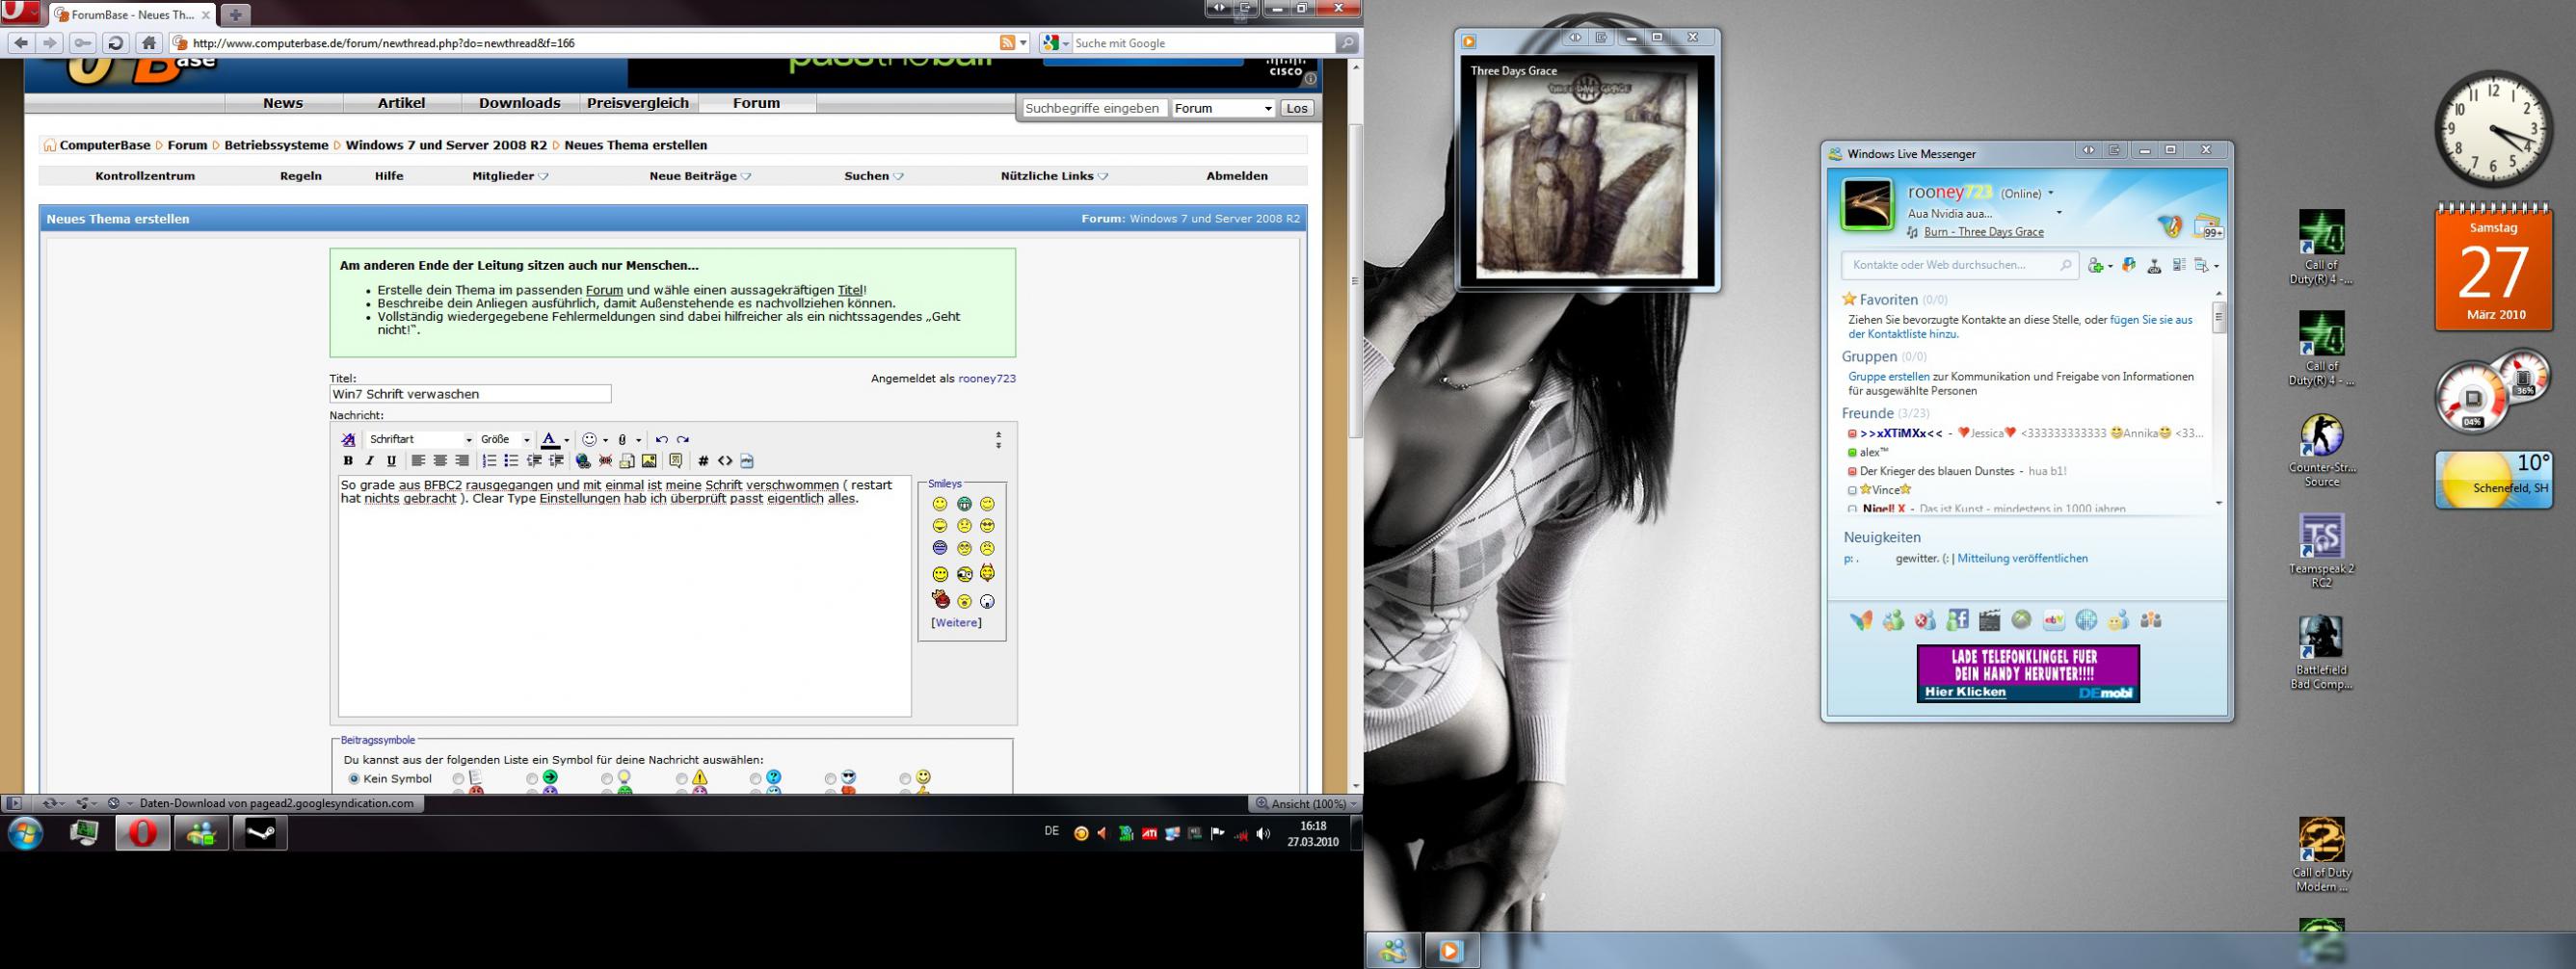The height and width of the screenshot is (969, 2576).
Task: Open the Downloads tab
Action: coord(520,103)
